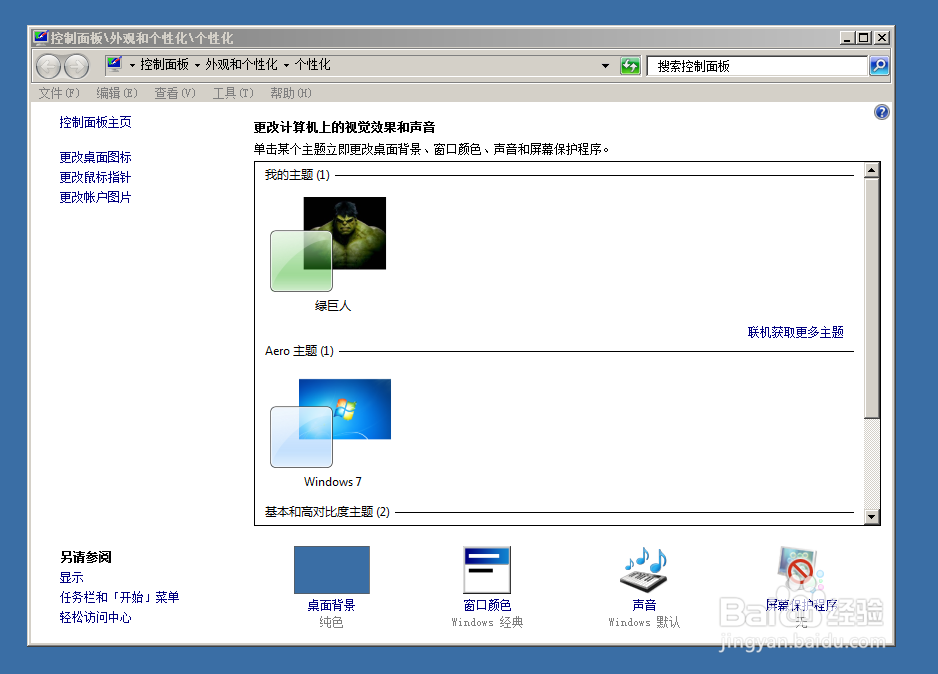Click the Aero 主题 (1) group header
This screenshot has width=938, height=674.
coord(299,350)
